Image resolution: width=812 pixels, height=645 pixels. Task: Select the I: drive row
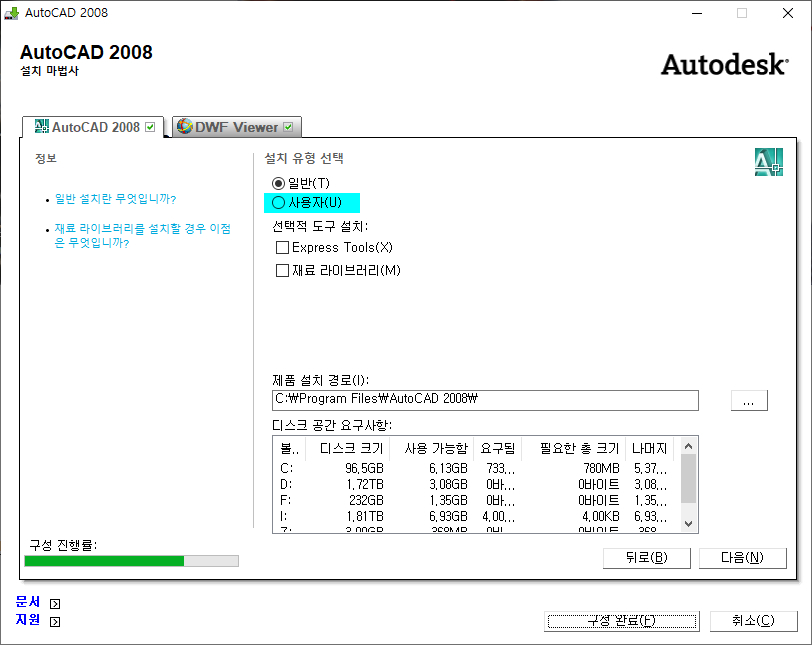coord(476,517)
